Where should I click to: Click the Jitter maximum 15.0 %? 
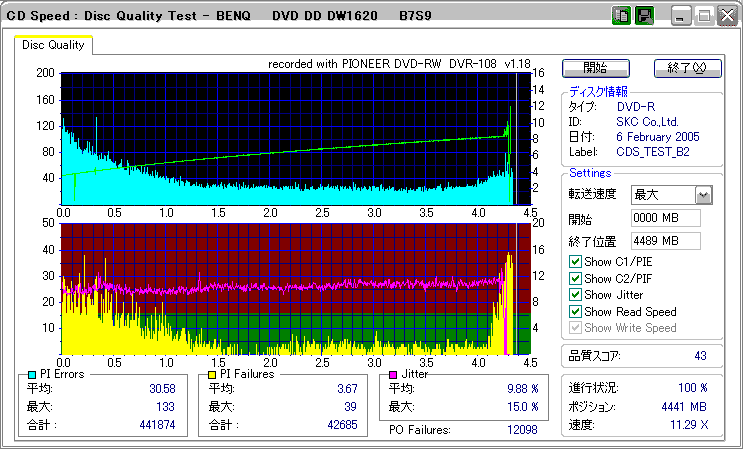[523, 407]
